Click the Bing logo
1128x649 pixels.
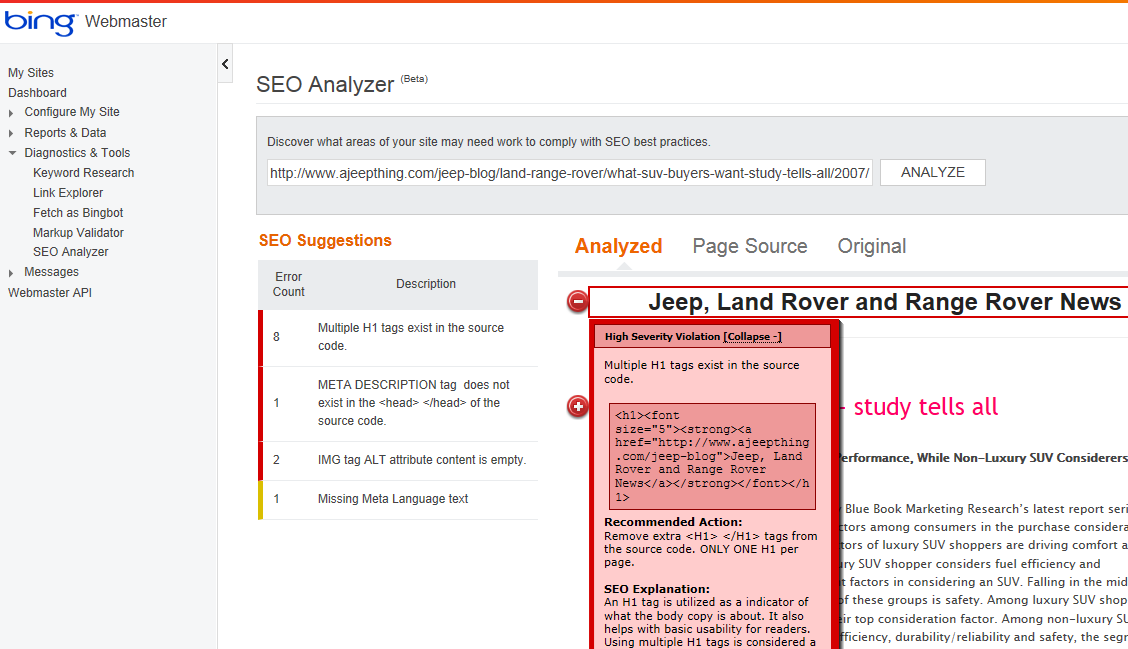[40, 22]
